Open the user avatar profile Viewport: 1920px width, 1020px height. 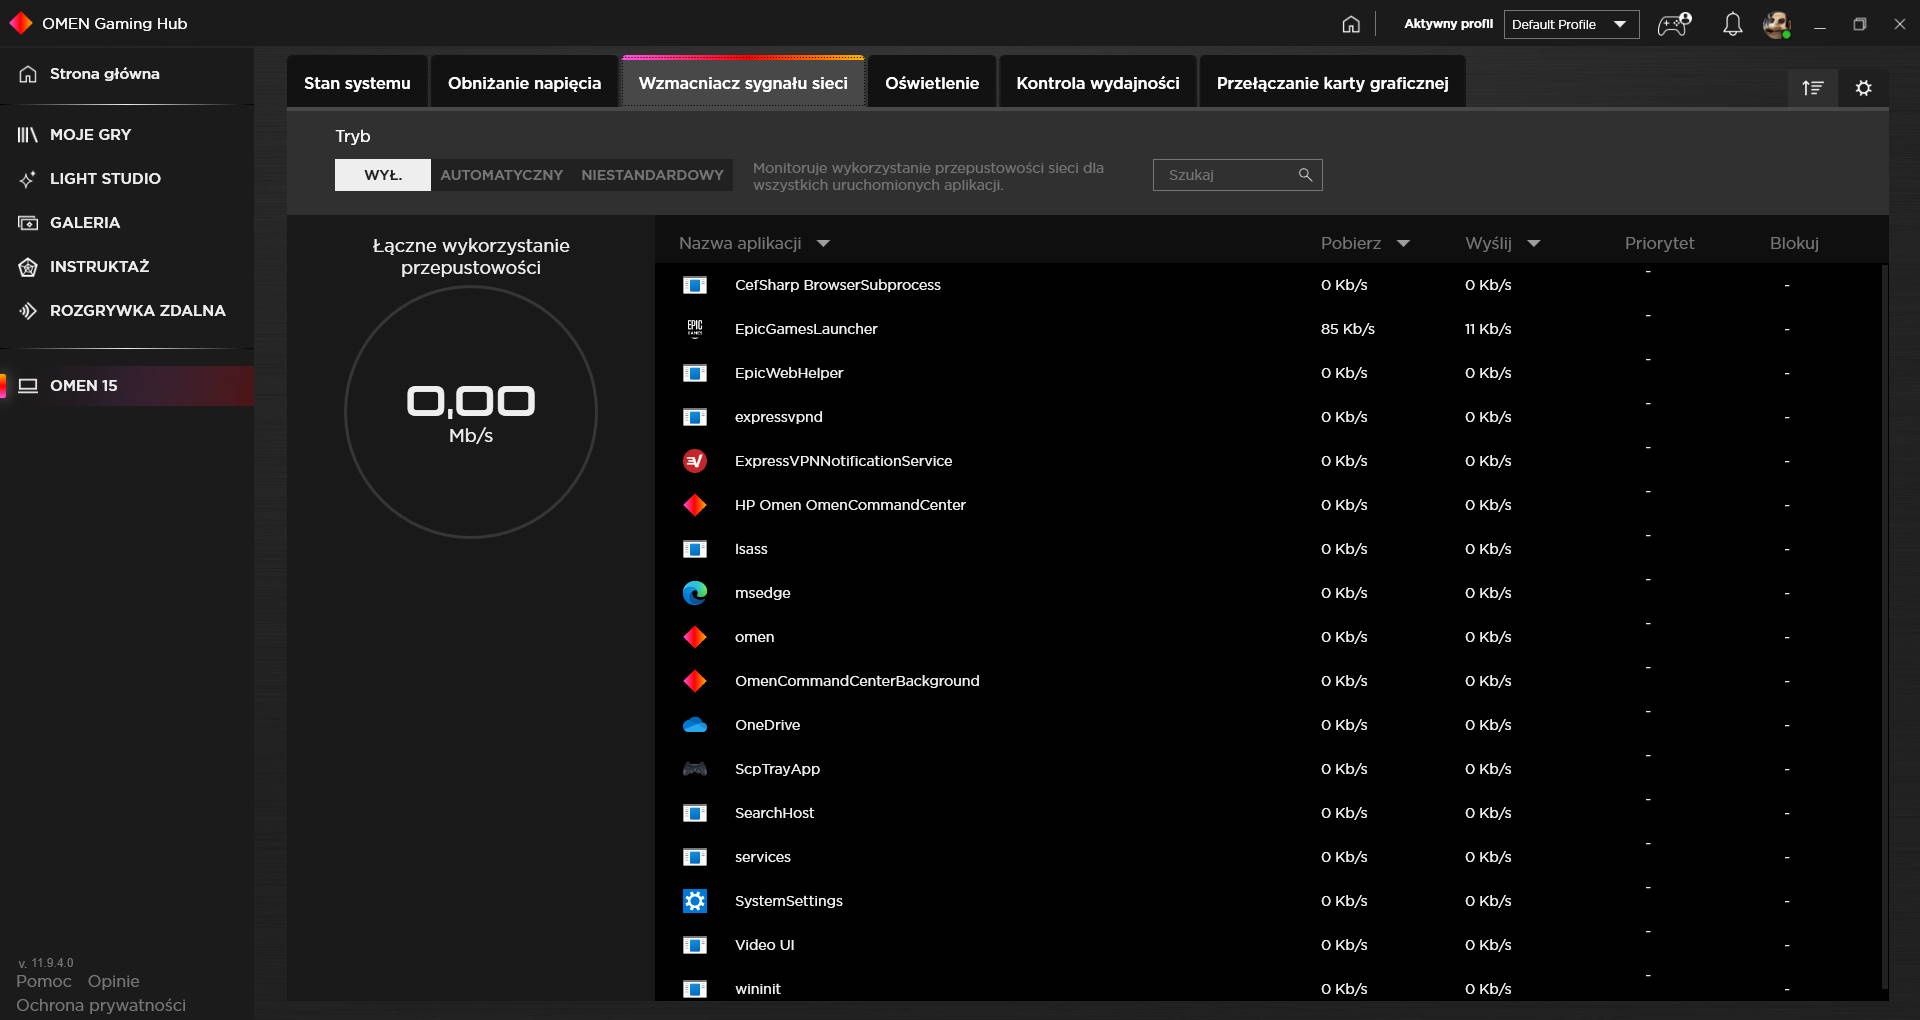[x=1777, y=24]
